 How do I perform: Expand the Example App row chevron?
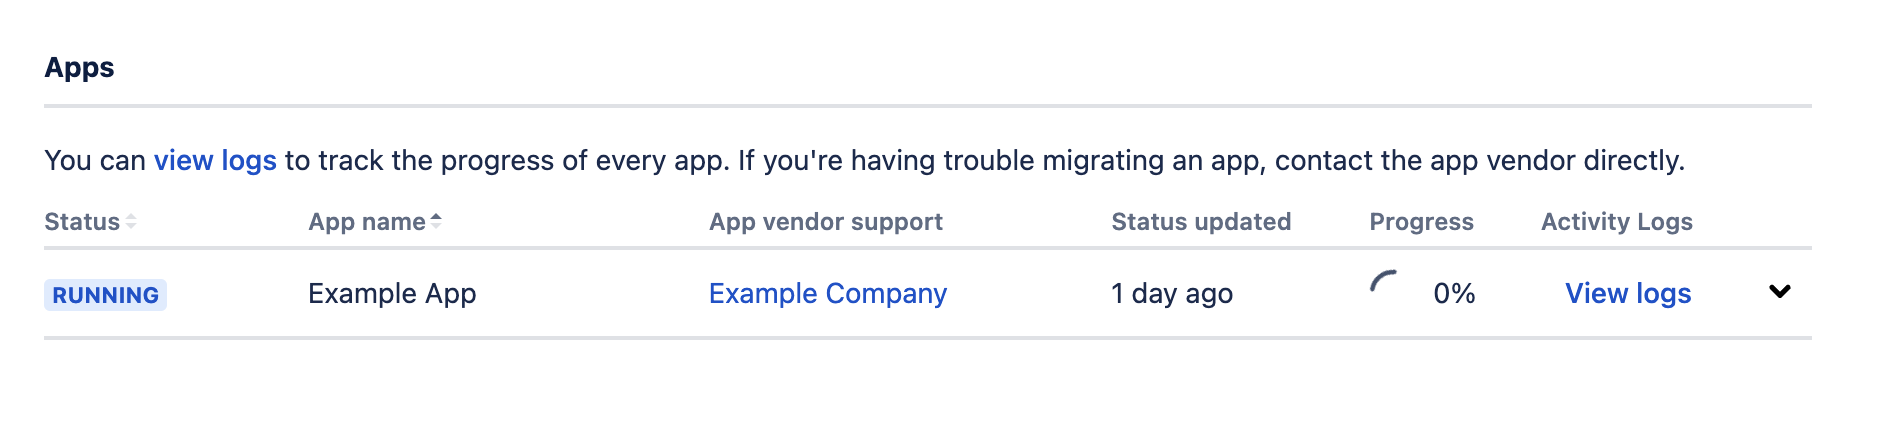[x=1779, y=292]
